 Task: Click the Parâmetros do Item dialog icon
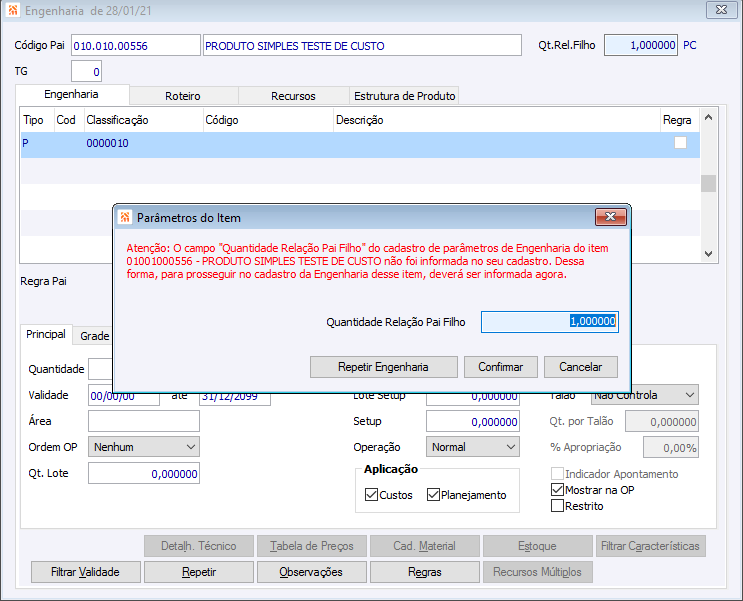pos(125,218)
